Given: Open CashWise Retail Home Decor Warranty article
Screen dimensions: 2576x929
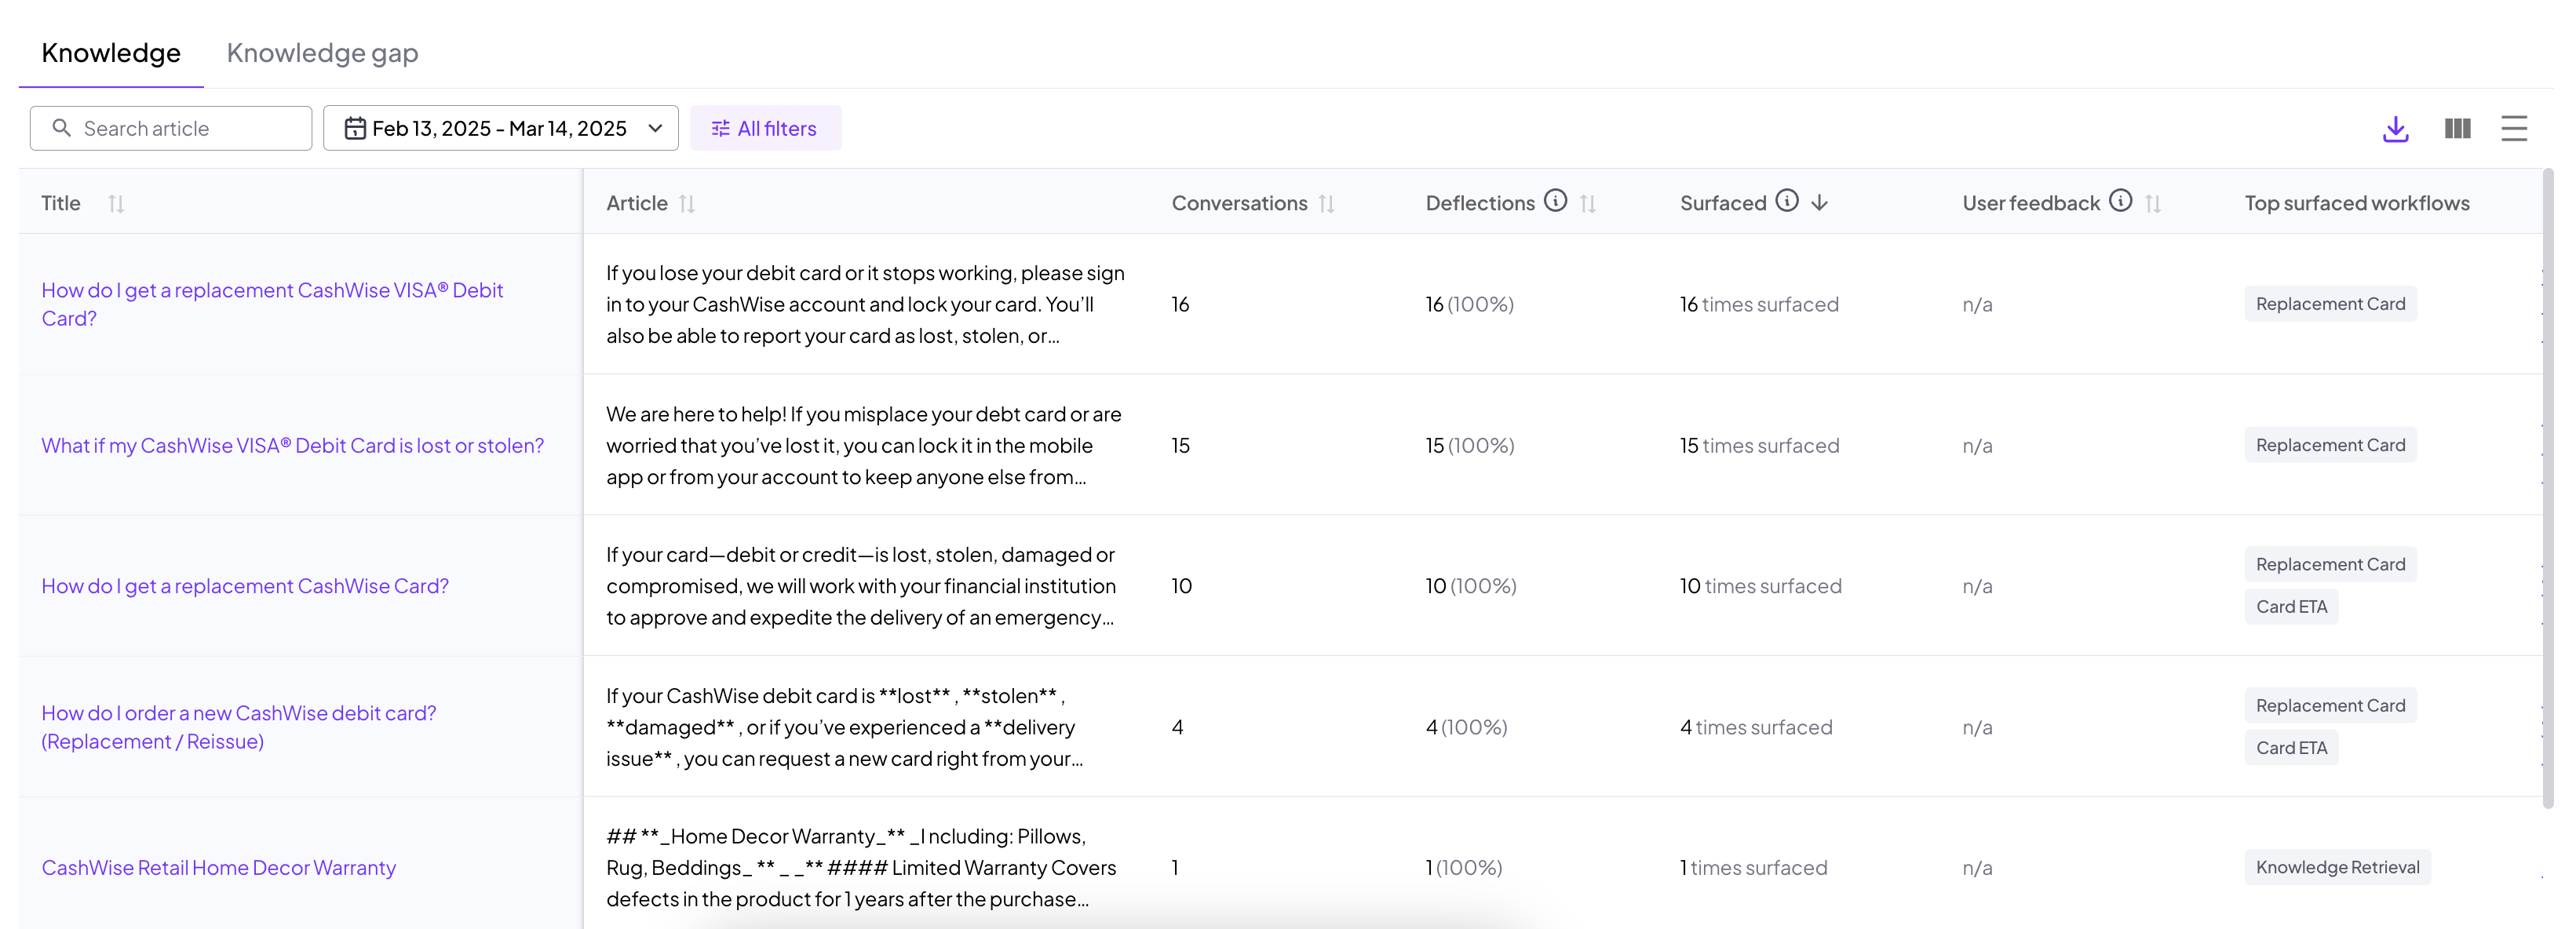Looking at the screenshot, I should 219,868.
